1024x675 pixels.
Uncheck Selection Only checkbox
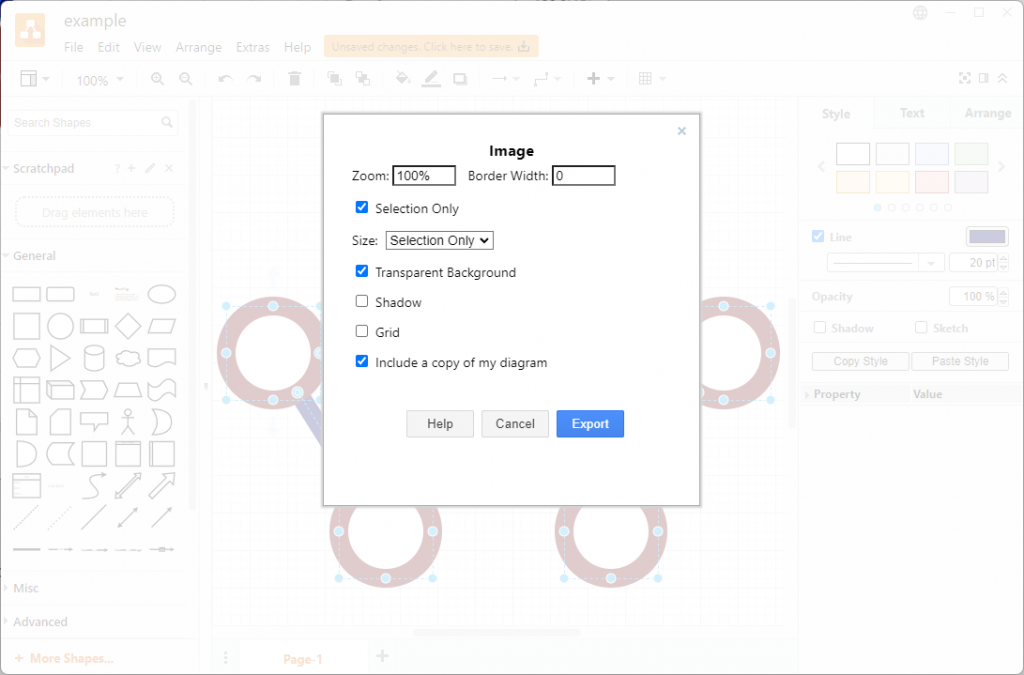pos(362,207)
